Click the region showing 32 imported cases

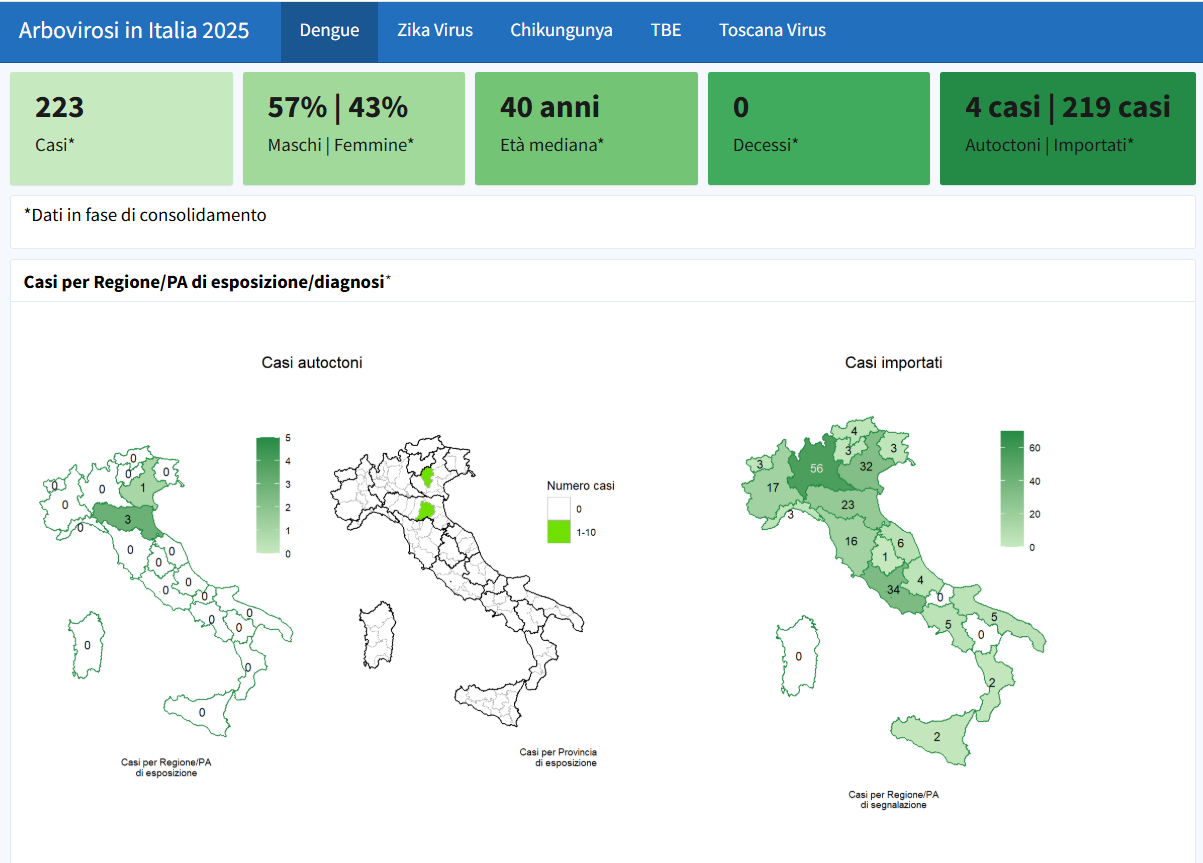click(x=866, y=466)
